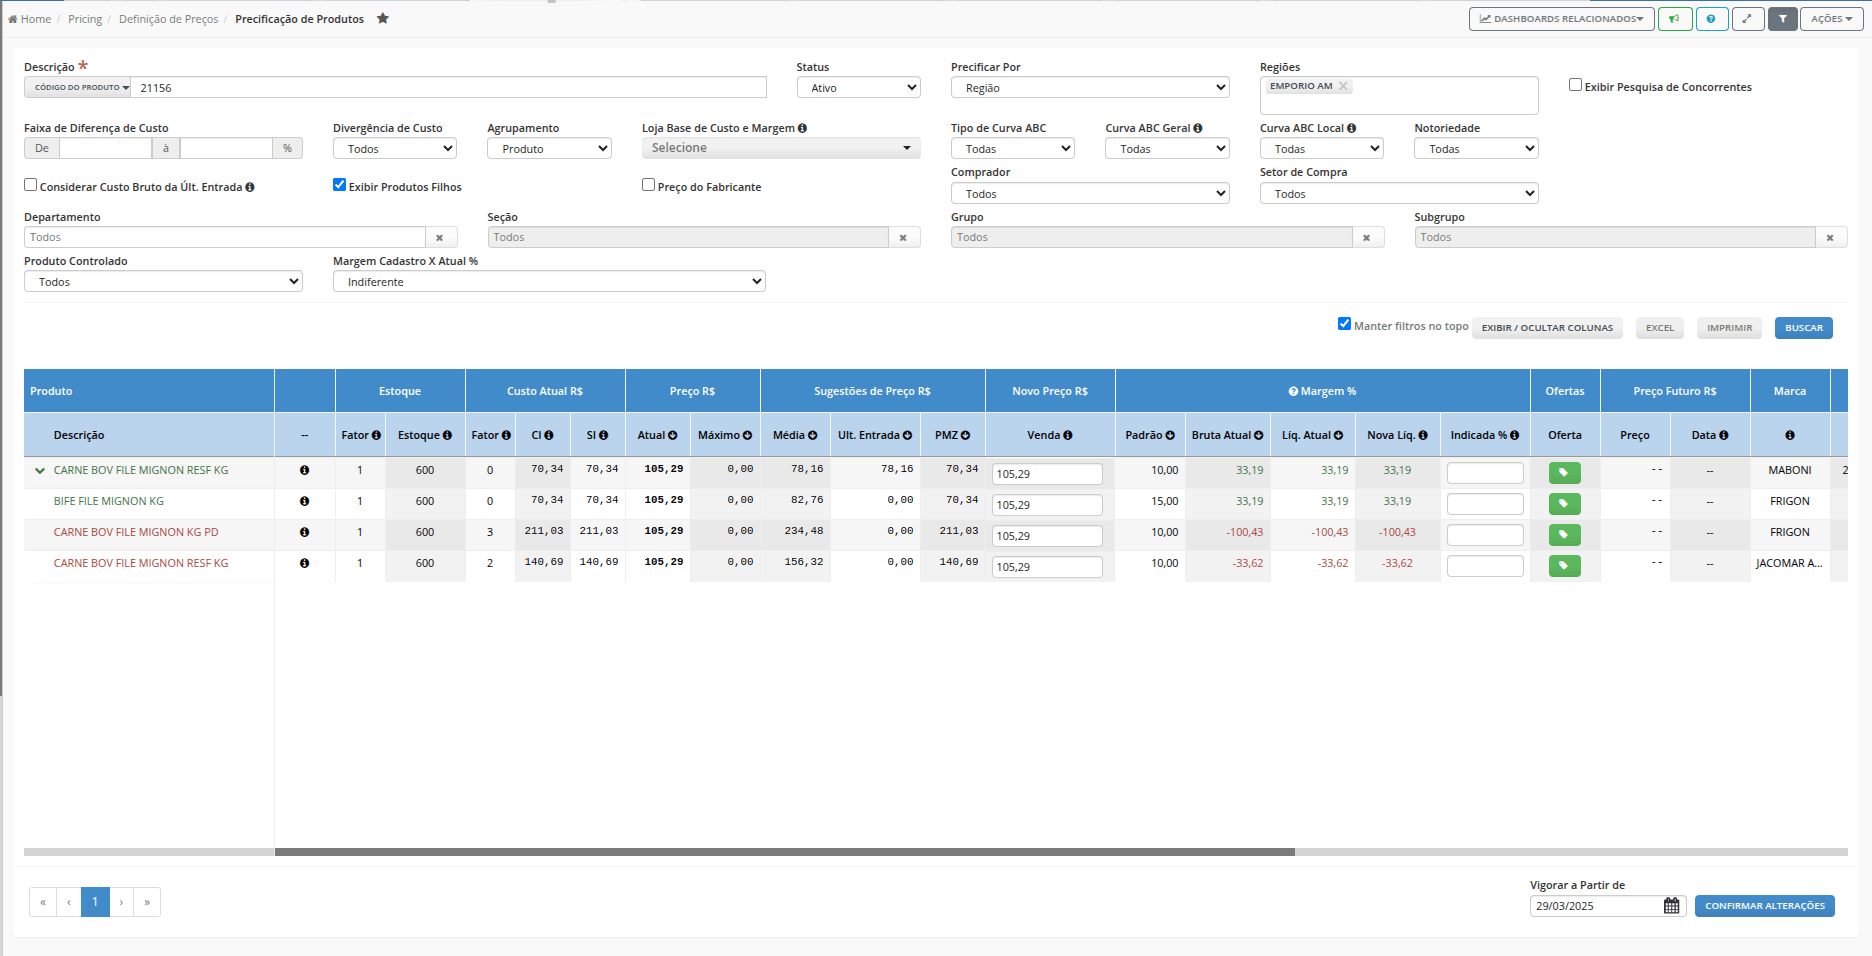Enable Exibir Pesquisa de Concorrentes checkbox
Screen dimensions: 1872x956
click(1575, 85)
